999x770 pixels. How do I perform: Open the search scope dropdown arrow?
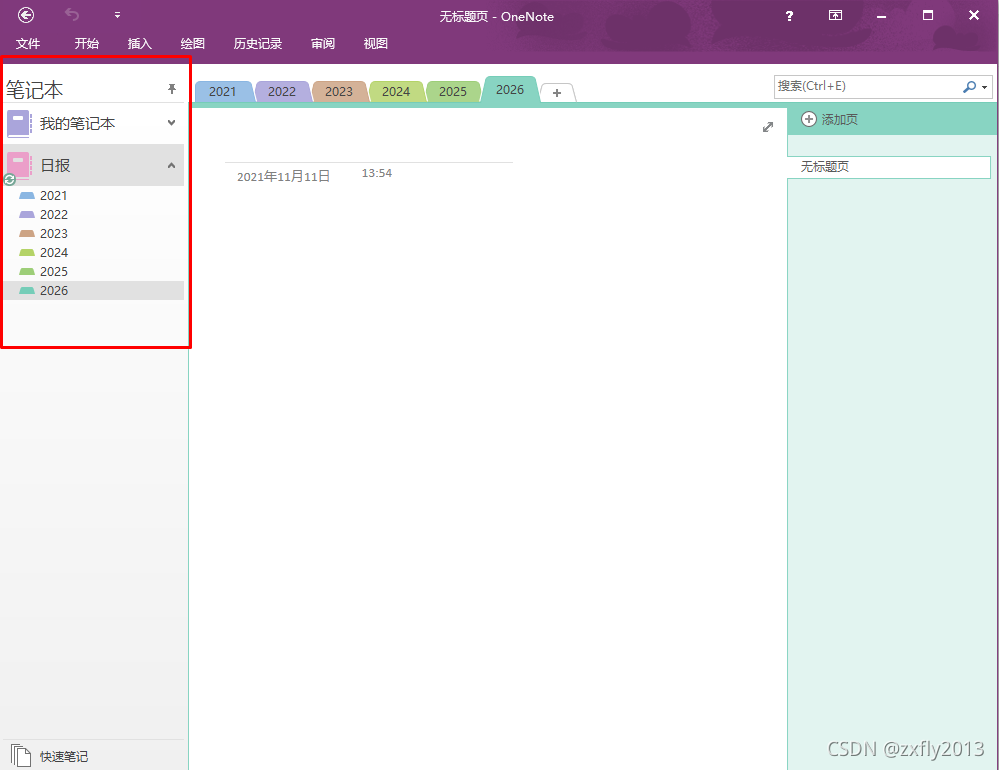tap(985, 87)
